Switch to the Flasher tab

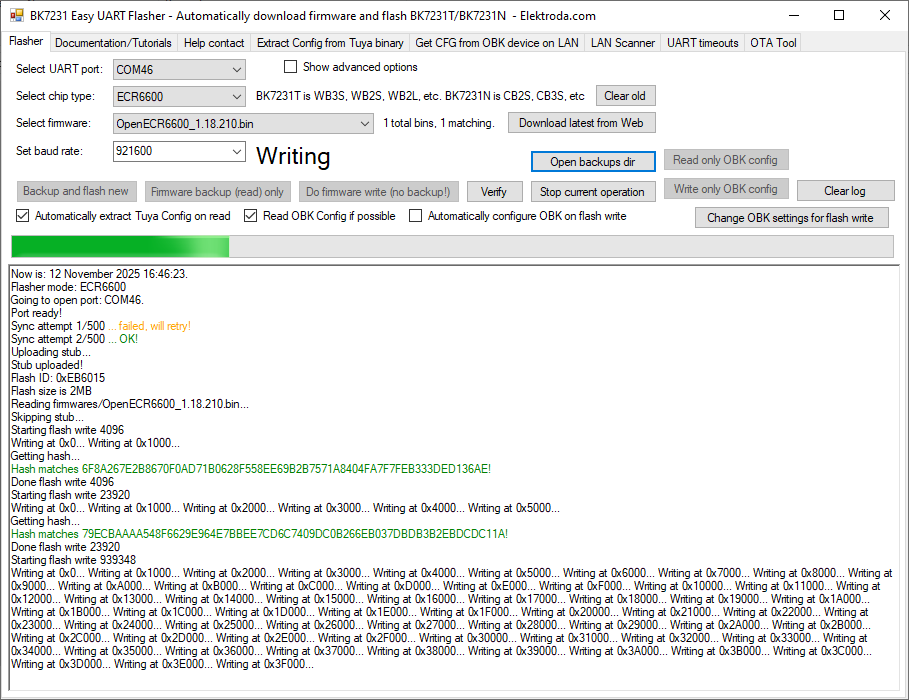[x=26, y=42]
